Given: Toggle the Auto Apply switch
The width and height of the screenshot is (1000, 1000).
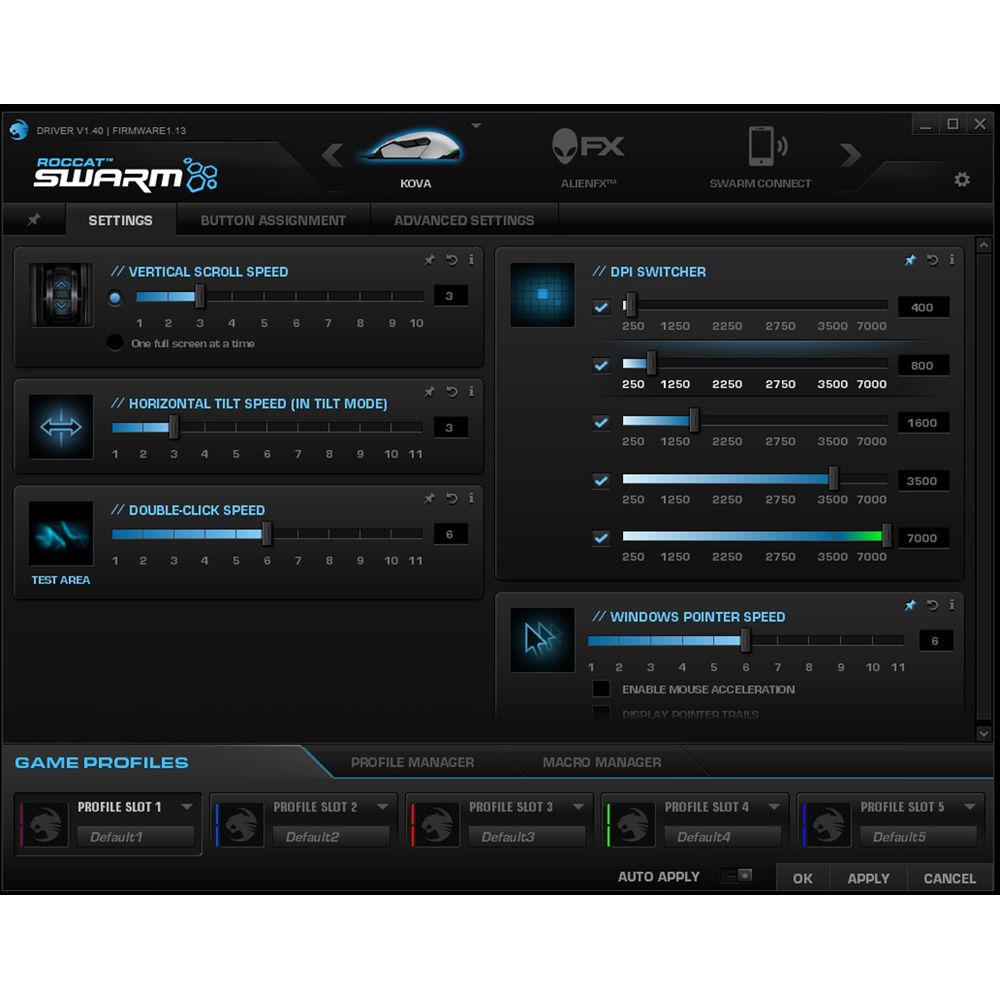Looking at the screenshot, I should 737,876.
